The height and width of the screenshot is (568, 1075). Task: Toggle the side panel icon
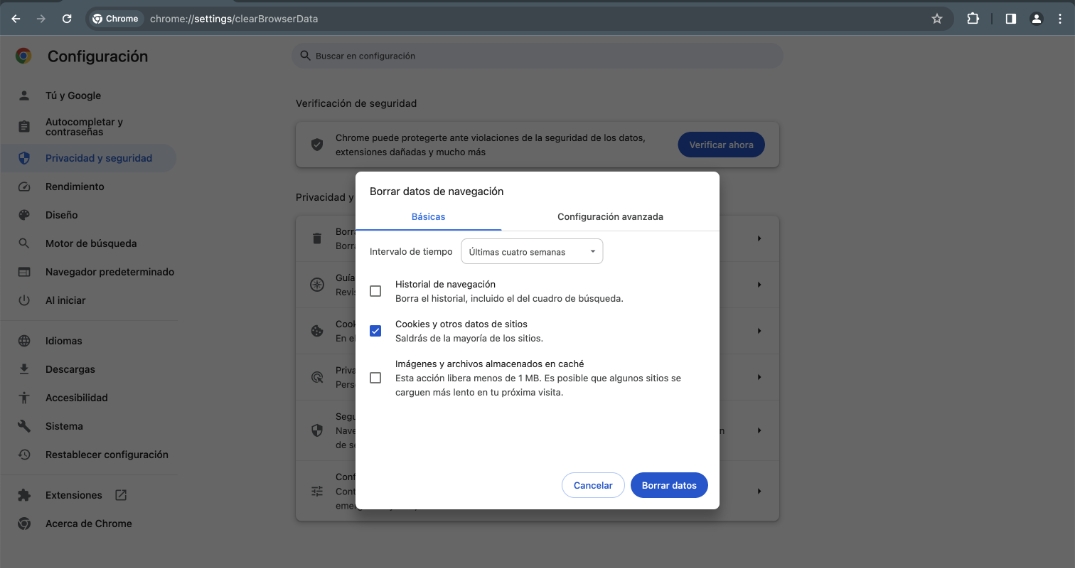point(1011,19)
